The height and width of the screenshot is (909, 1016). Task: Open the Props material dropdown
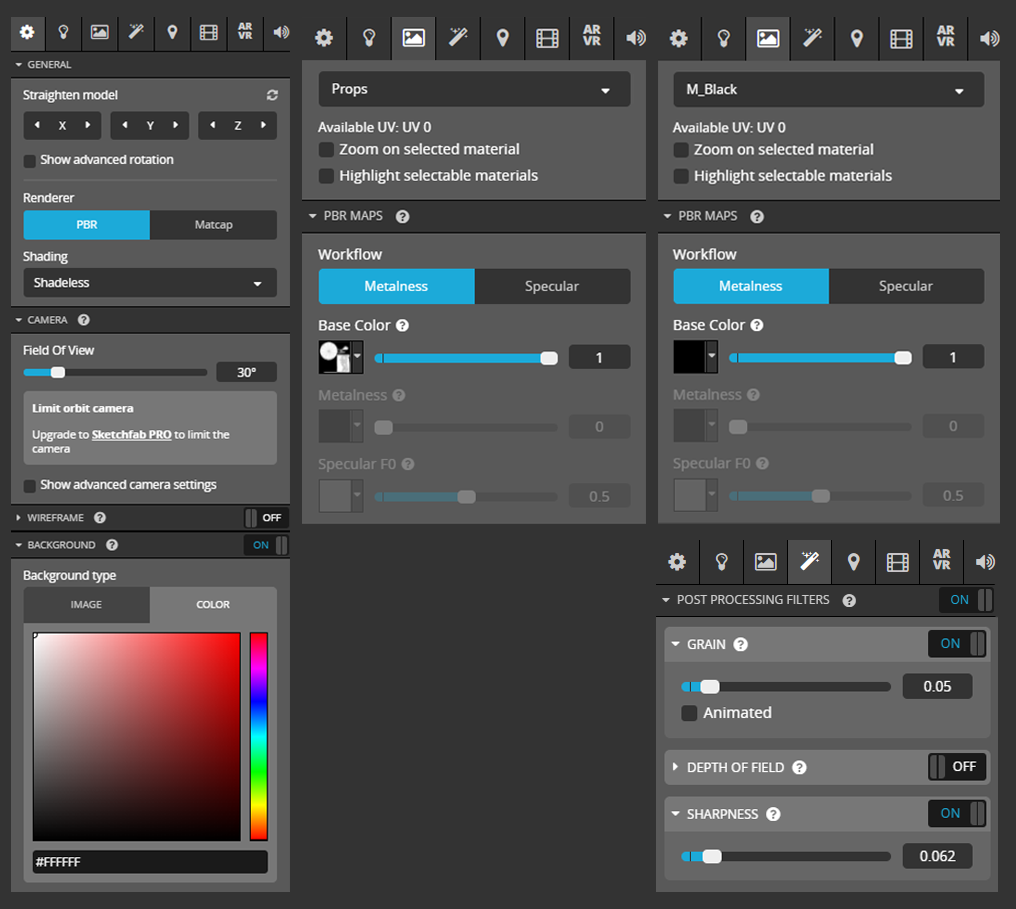coord(474,89)
